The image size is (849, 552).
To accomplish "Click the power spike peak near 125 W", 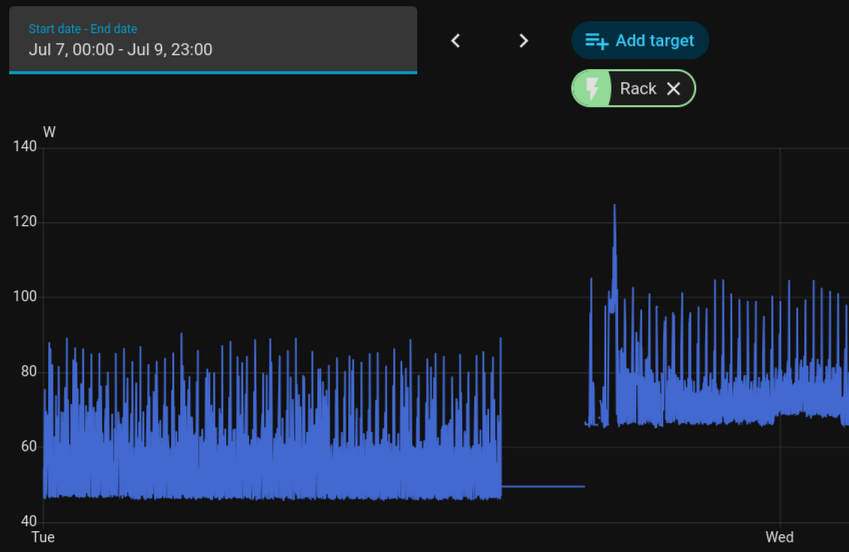I will (x=615, y=206).
